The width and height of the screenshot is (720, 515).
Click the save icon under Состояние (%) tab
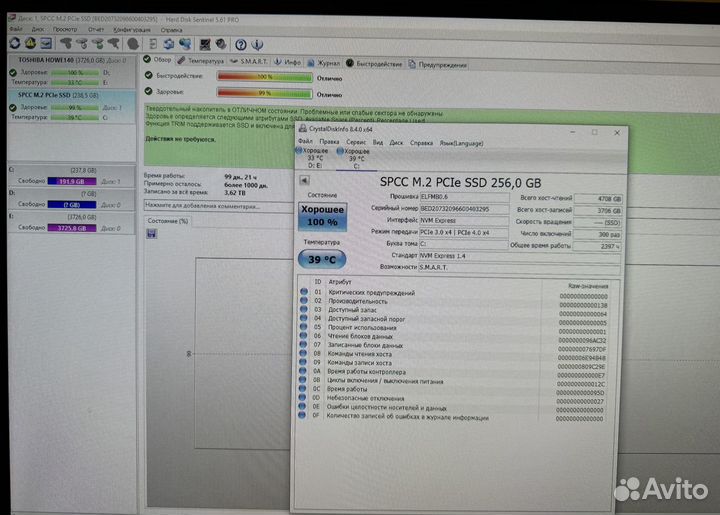(151, 234)
